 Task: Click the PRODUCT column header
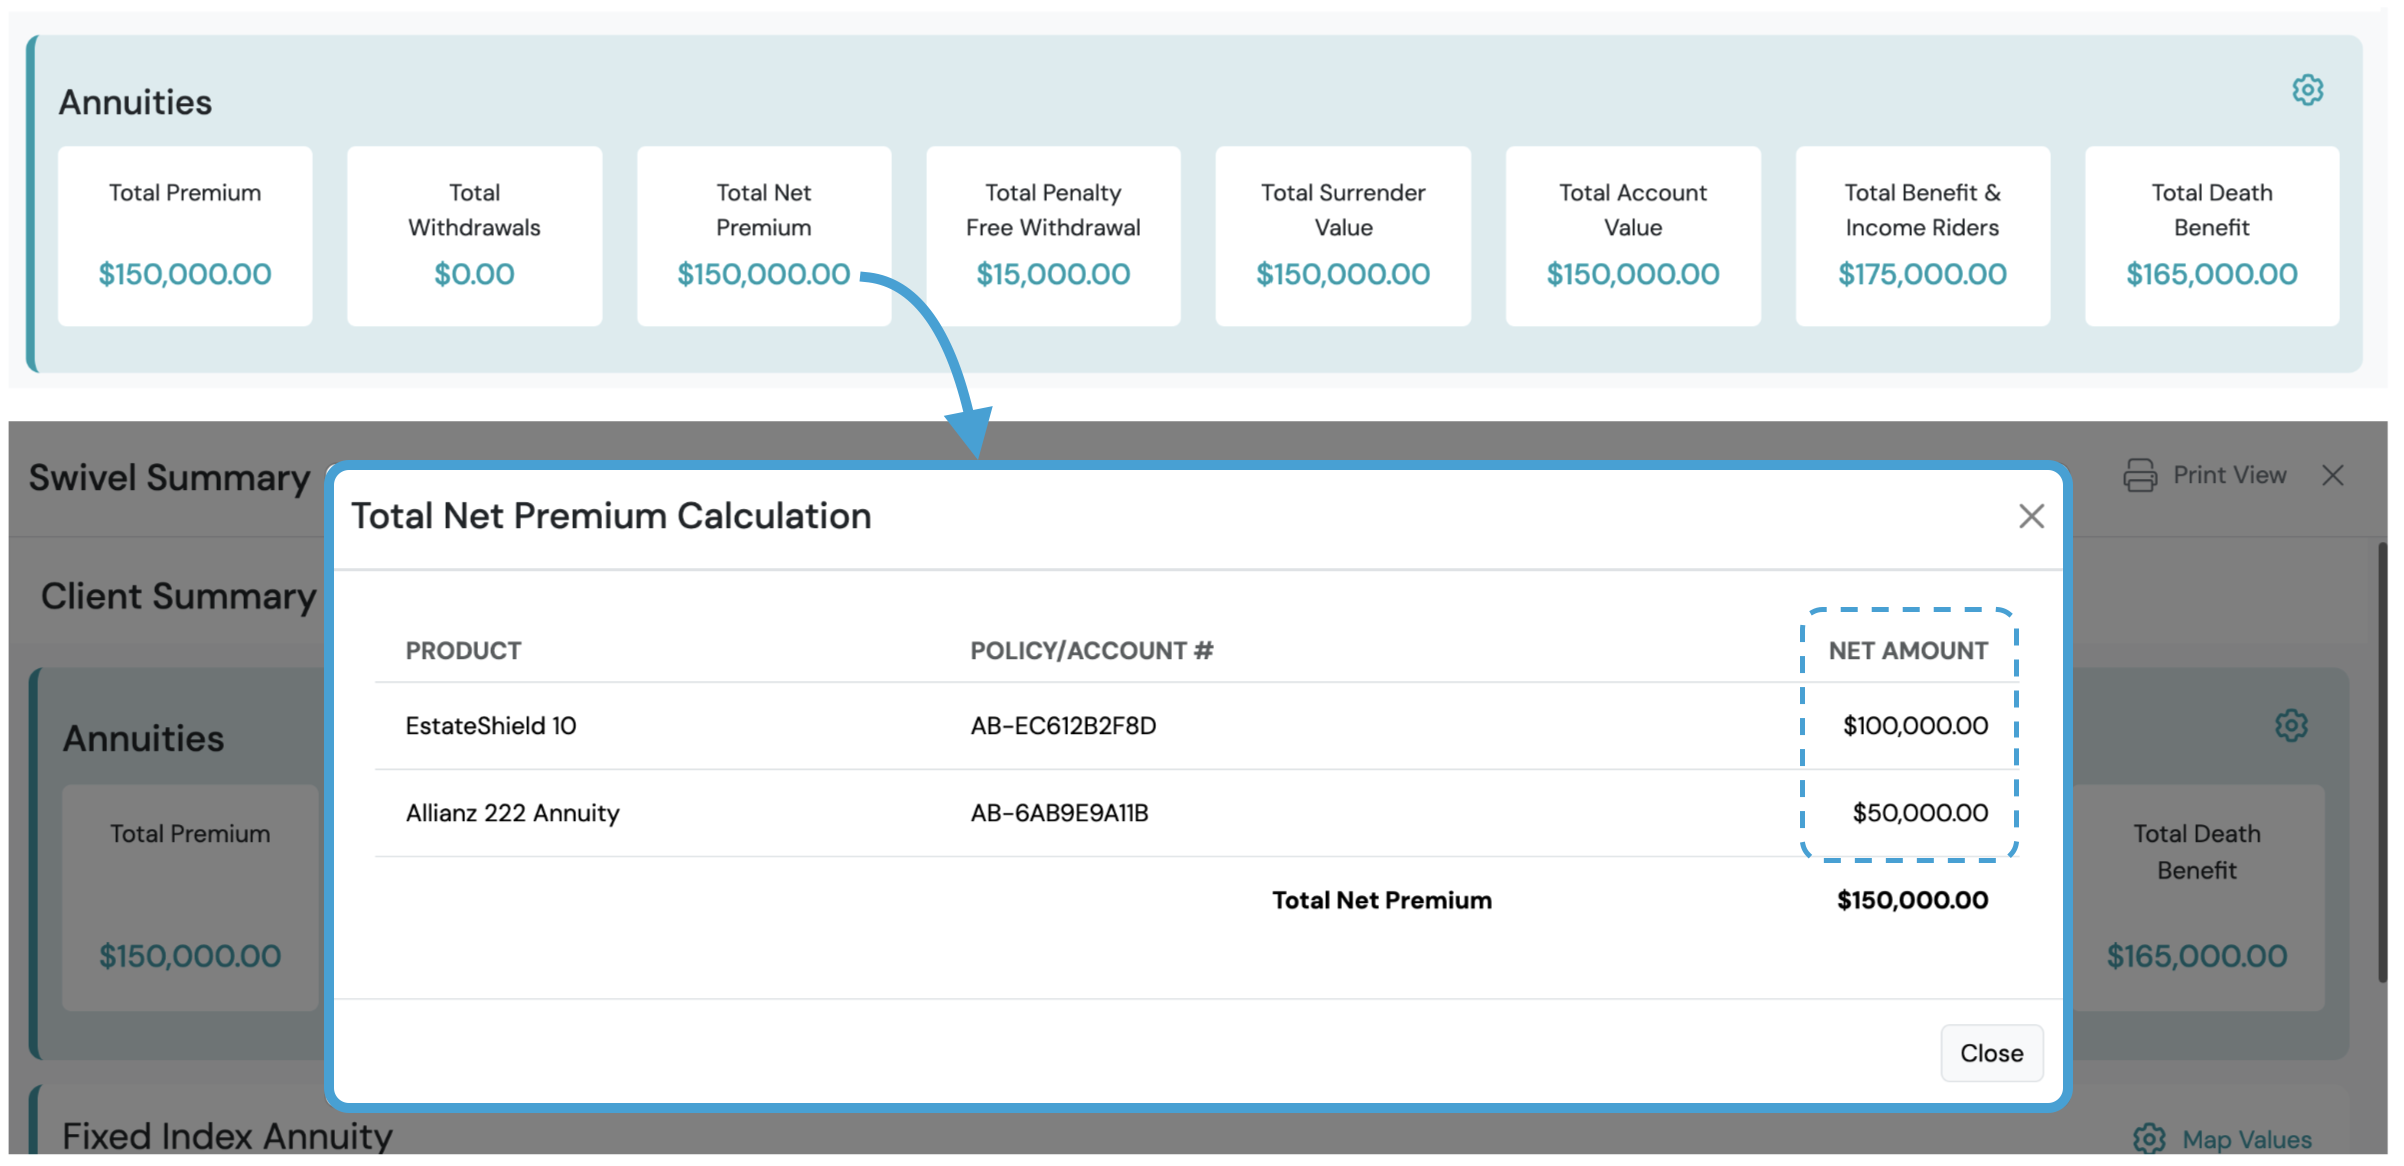pyautogui.click(x=463, y=651)
